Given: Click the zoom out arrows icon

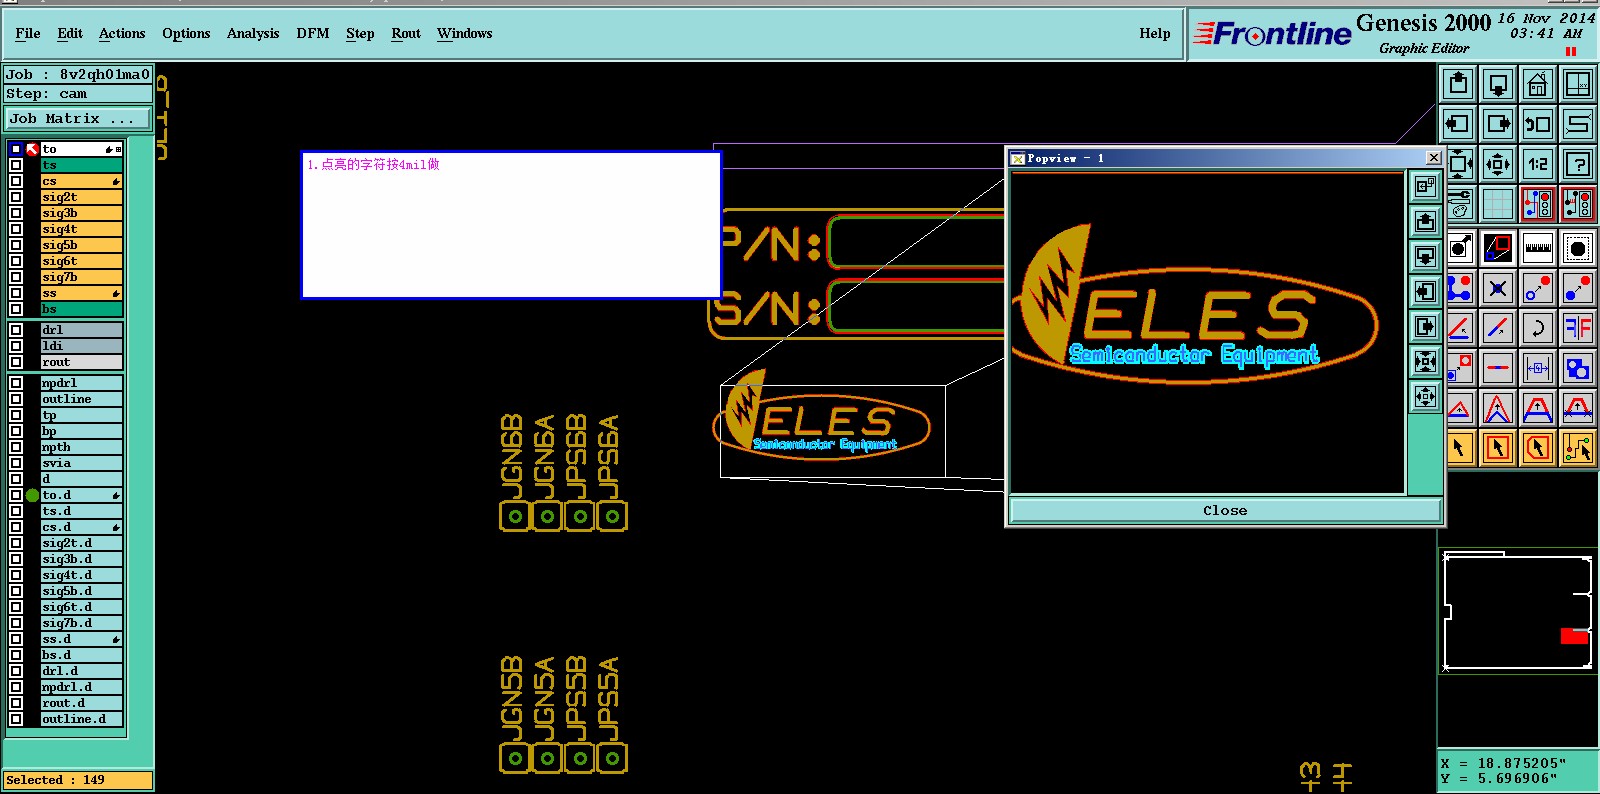Looking at the screenshot, I should tap(1498, 164).
